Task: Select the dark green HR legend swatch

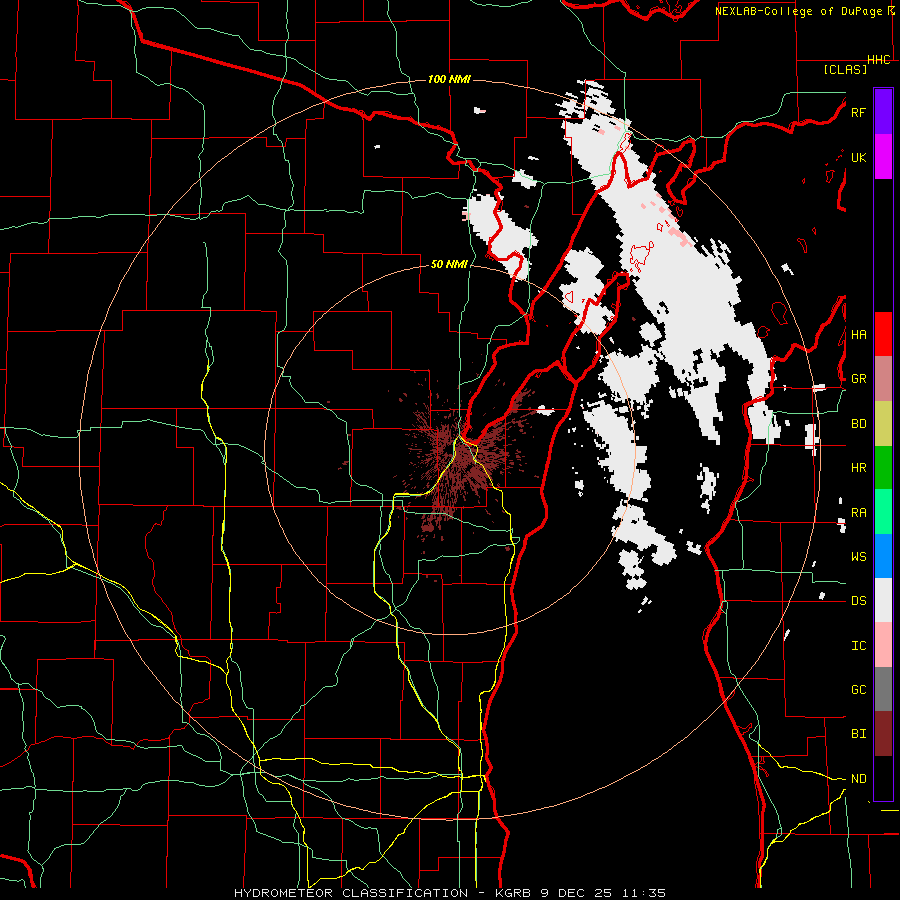Action: pyautogui.click(x=883, y=467)
